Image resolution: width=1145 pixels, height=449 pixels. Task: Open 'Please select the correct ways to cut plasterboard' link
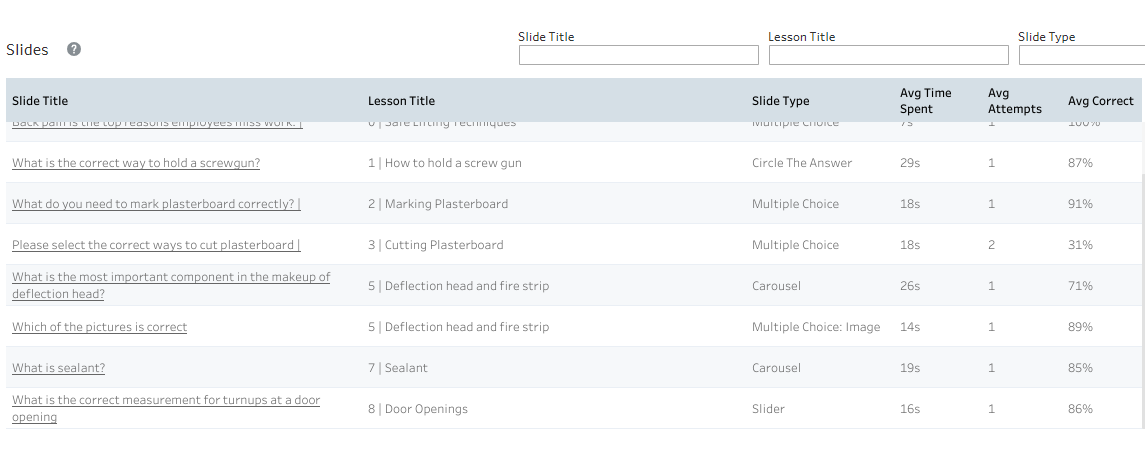coord(156,245)
